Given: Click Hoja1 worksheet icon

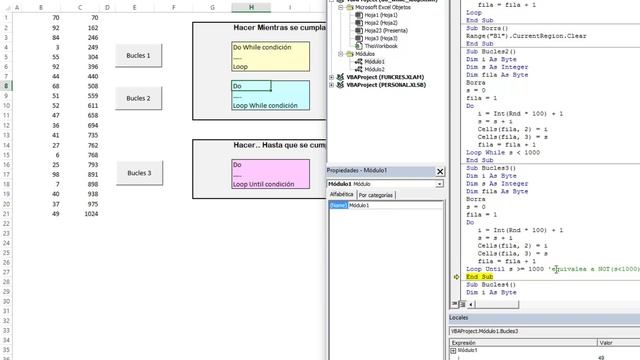Looking at the screenshot, I should pos(359,15).
